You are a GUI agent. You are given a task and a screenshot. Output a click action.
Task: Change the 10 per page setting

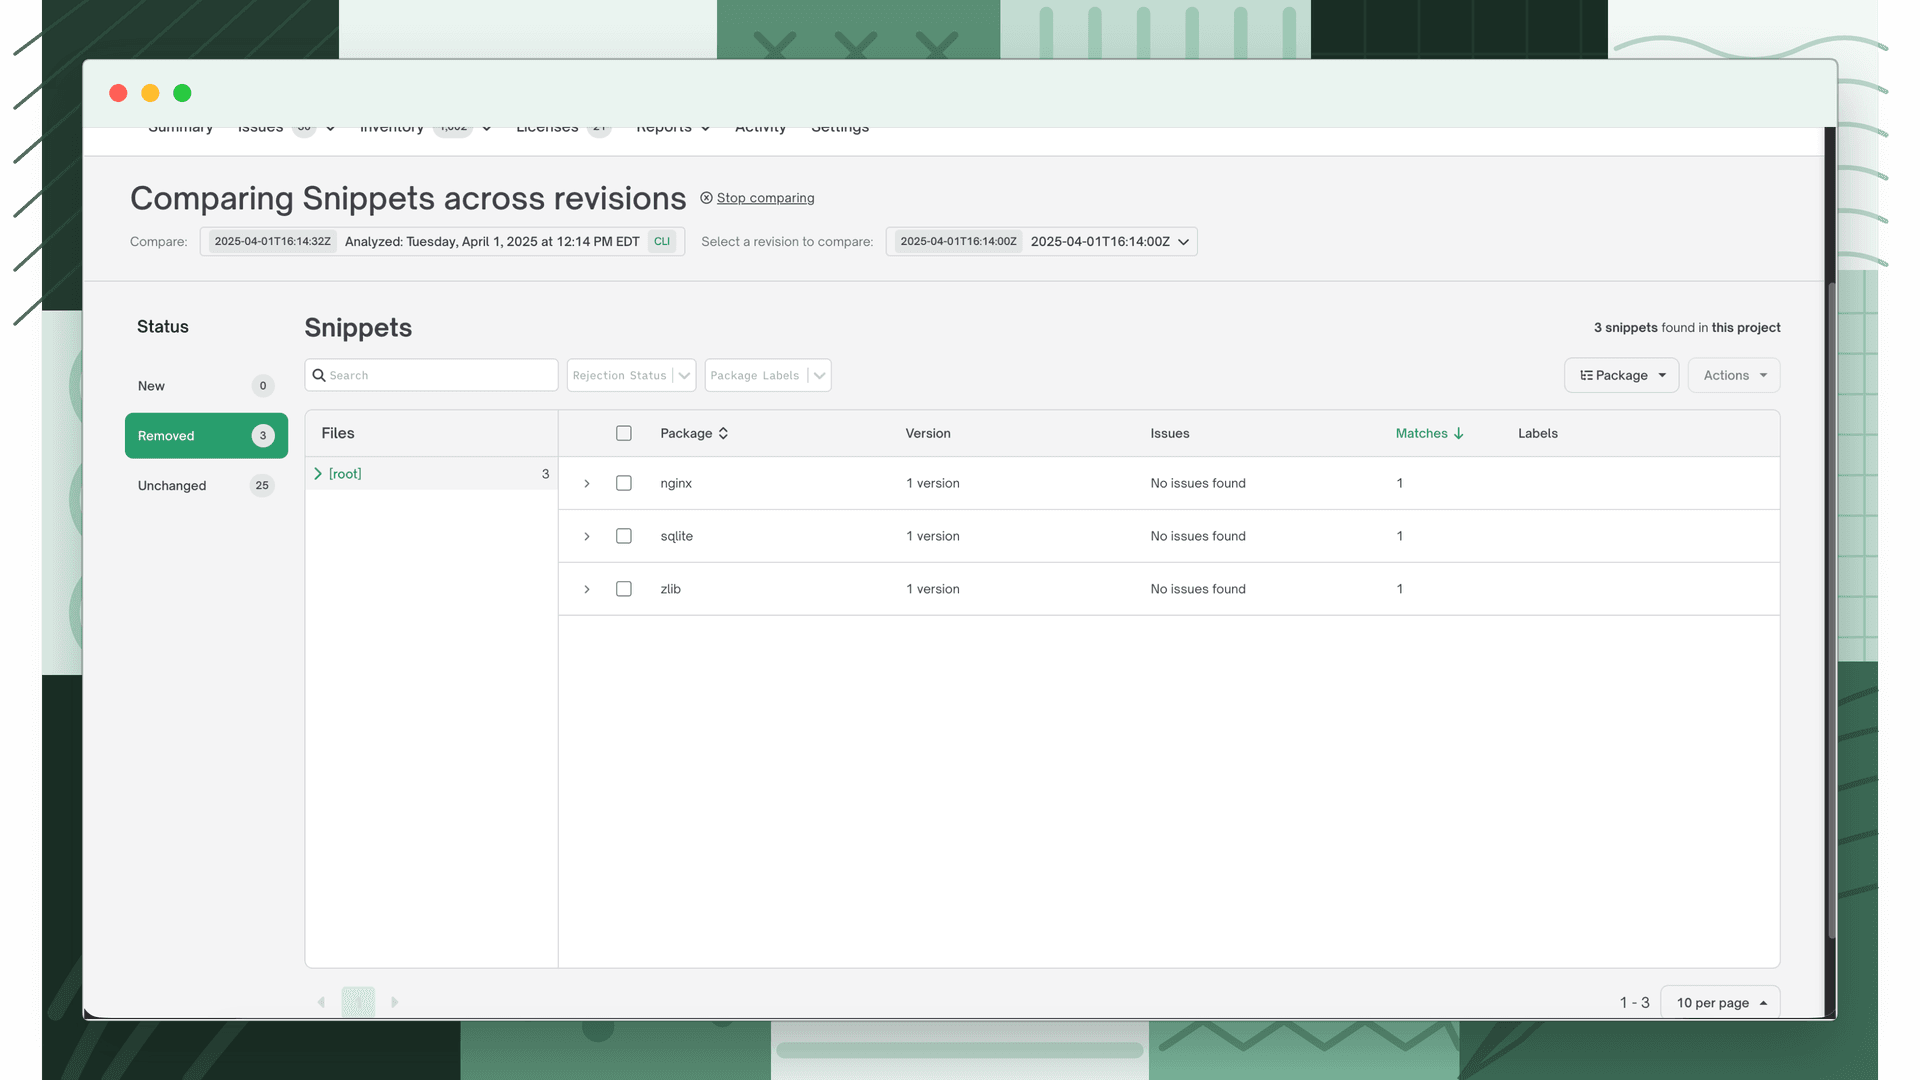1720,1002
